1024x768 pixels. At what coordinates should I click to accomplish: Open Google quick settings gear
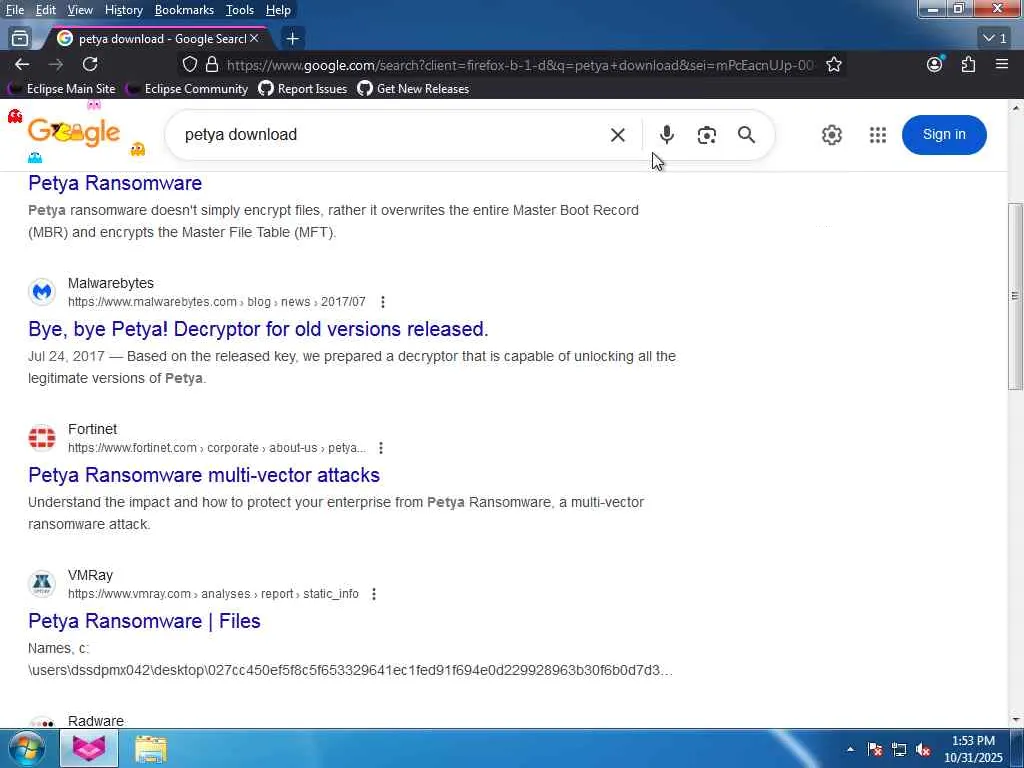click(x=831, y=135)
